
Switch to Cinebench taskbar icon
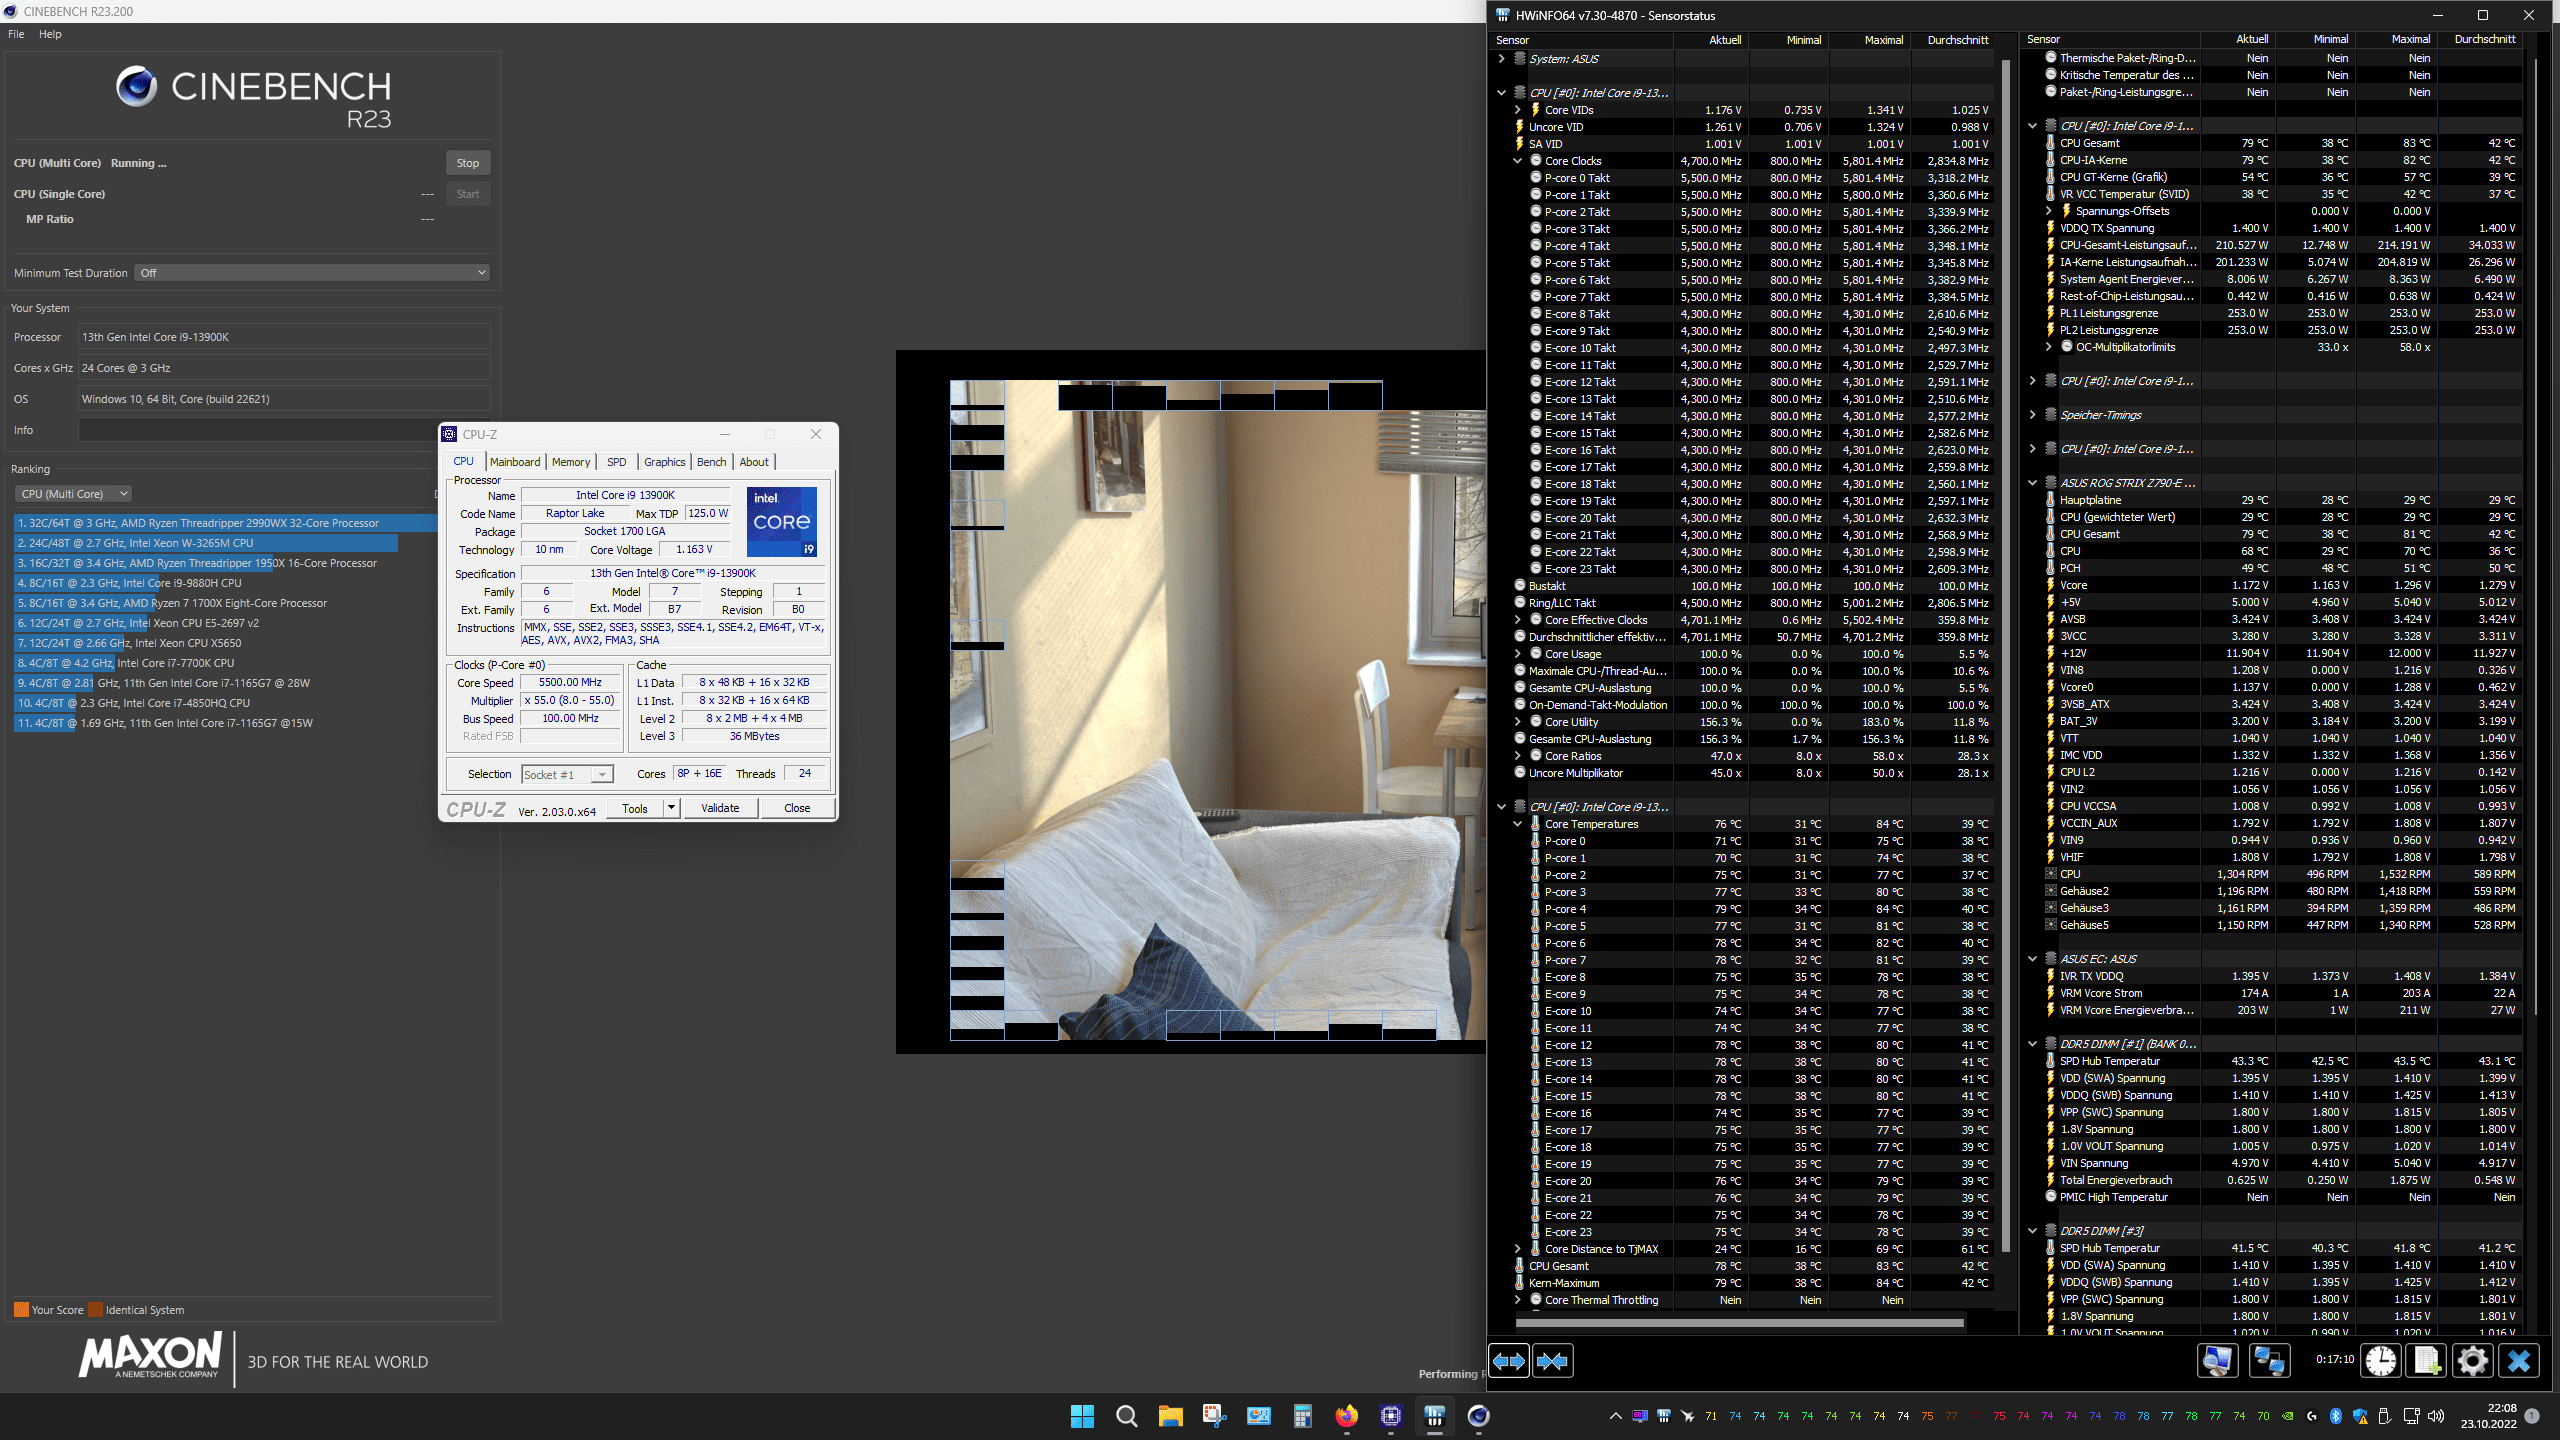coord(1478,1416)
